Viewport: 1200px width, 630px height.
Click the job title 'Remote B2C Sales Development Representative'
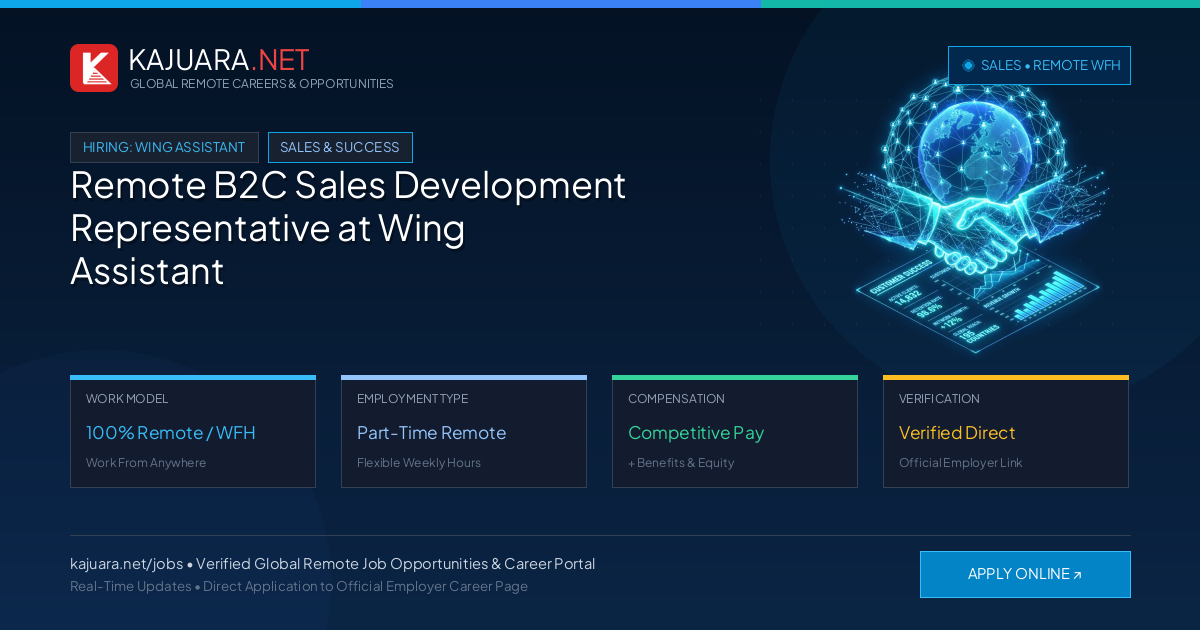pyautogui.click(x=348, y=228)
